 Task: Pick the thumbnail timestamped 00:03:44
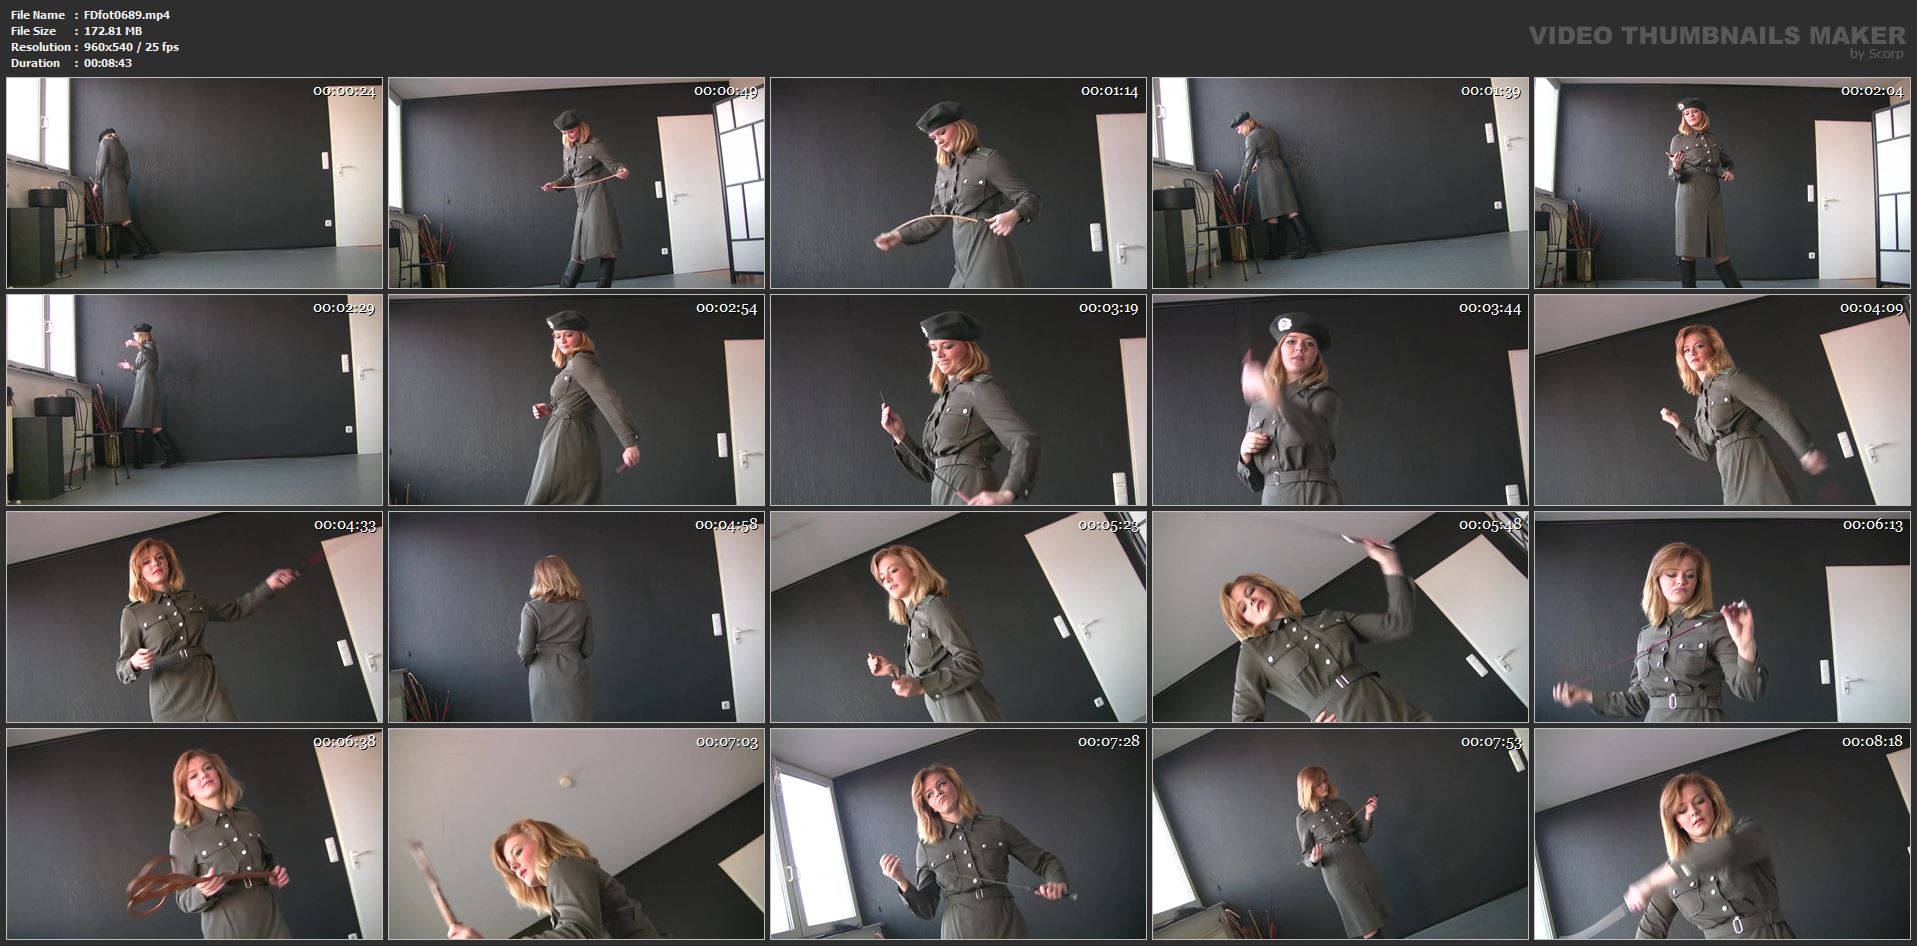click(x=1341, y=400)
